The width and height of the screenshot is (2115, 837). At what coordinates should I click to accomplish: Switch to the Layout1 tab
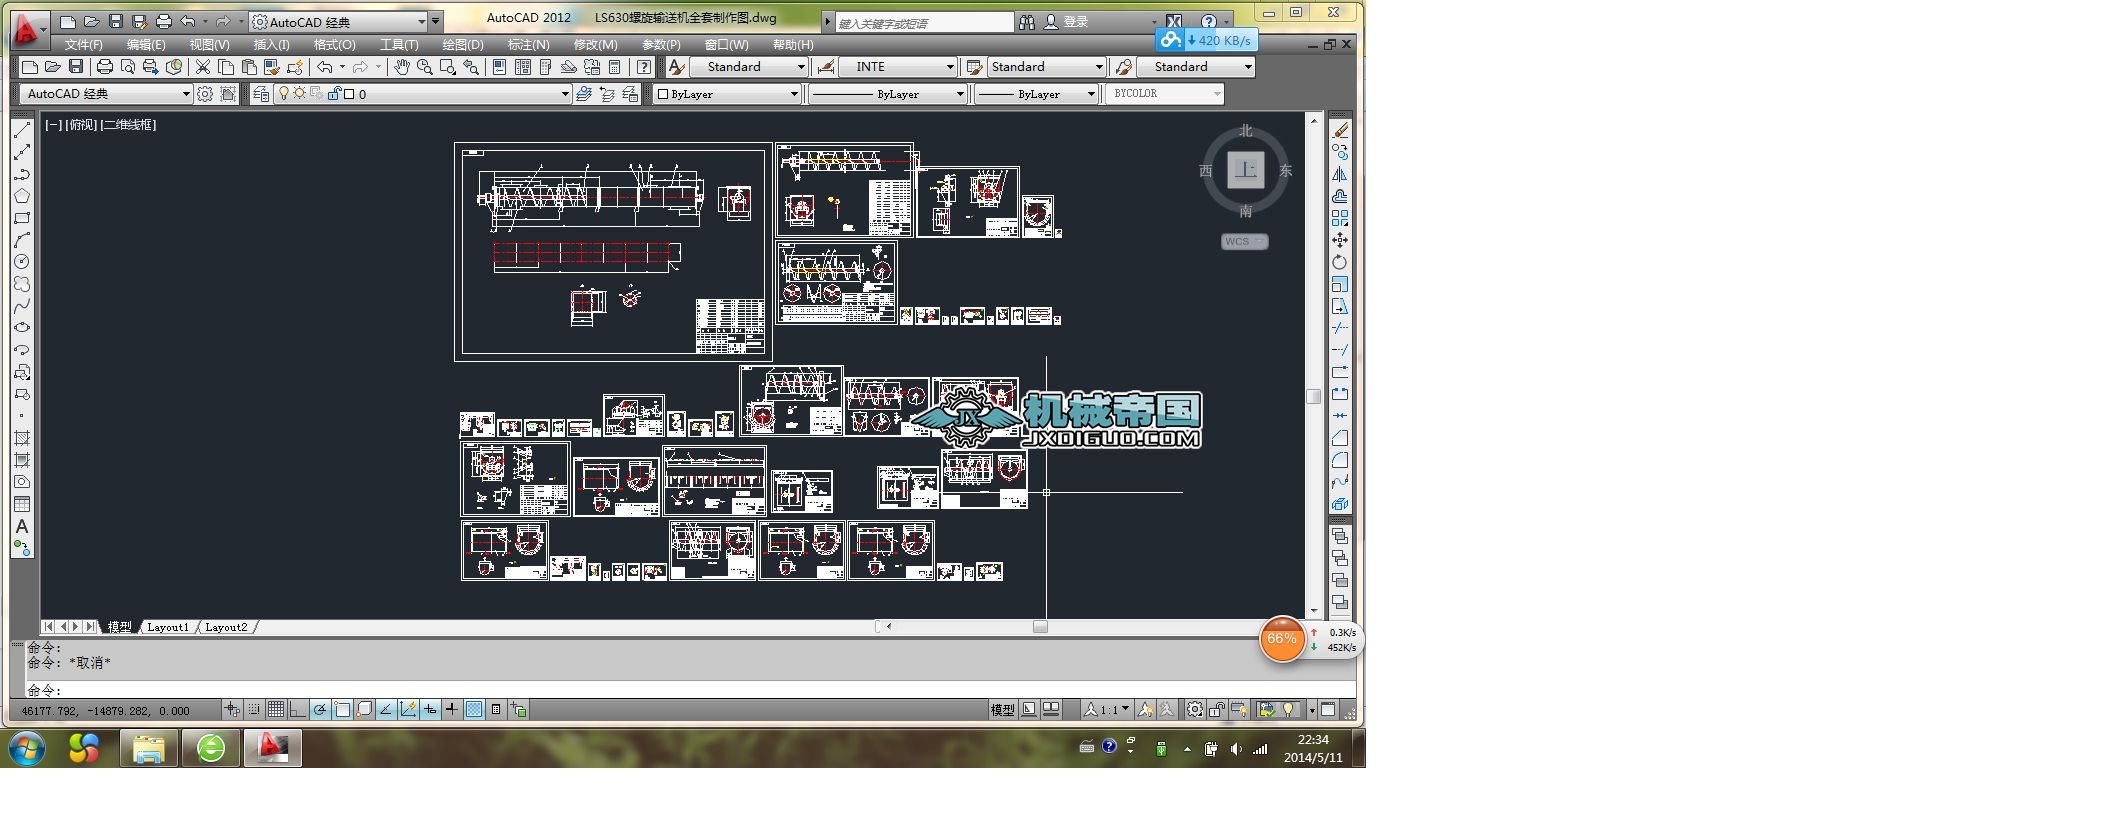tap(168, 627)
